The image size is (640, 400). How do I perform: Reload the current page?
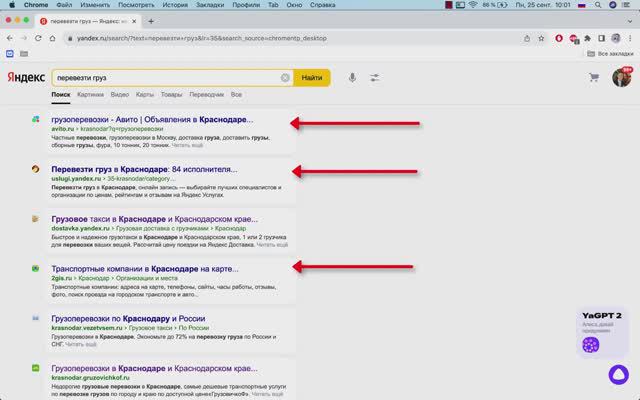pyautogui.click(x=38, y=38)
